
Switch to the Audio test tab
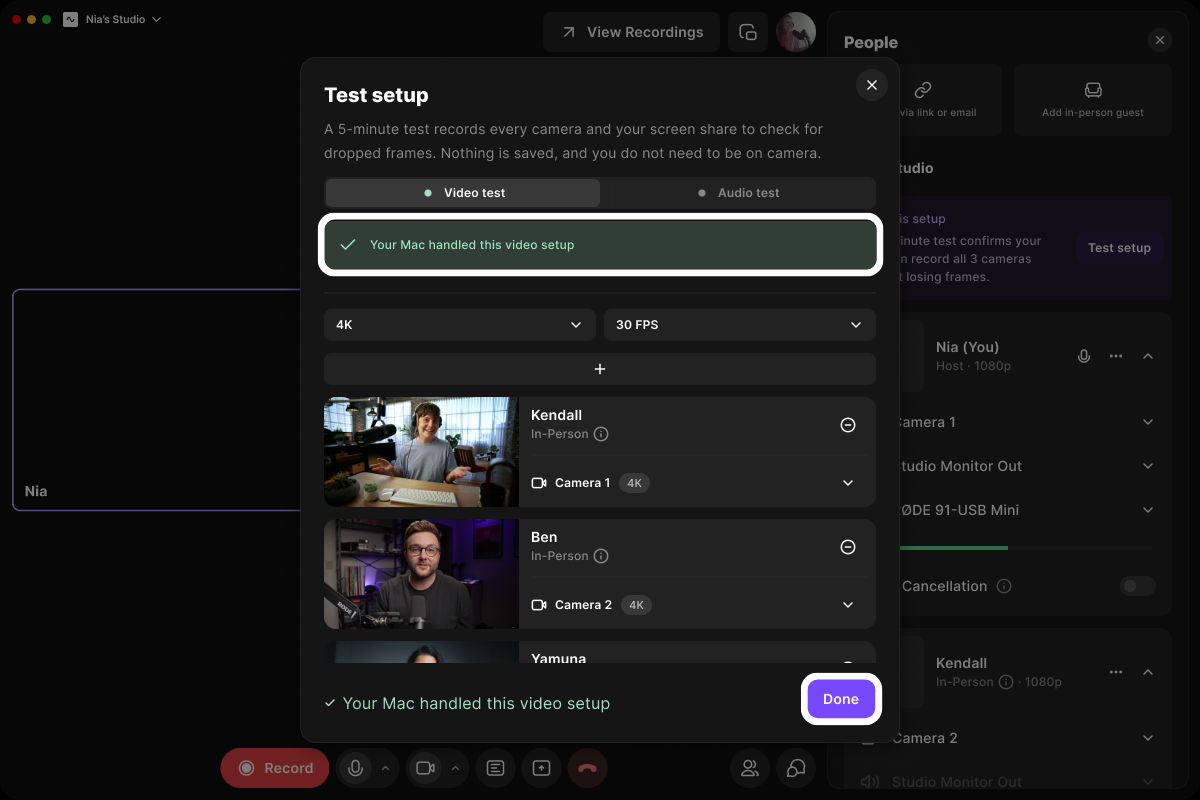pyautogui.click(x=738, y=193)
